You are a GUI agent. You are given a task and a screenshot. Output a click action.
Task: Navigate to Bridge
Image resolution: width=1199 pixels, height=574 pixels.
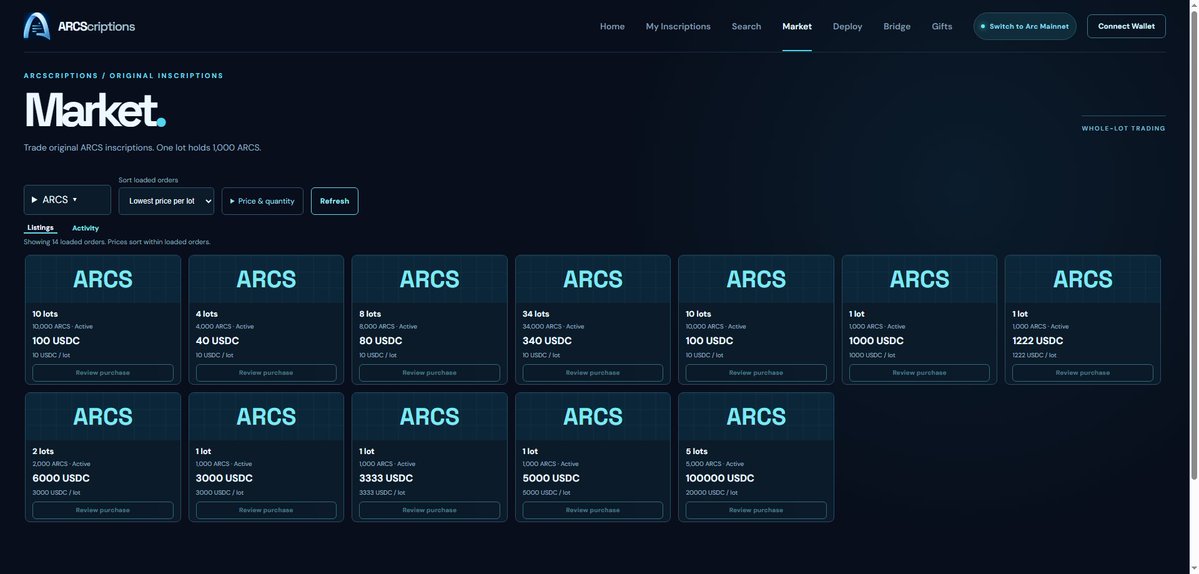coord(896,26)
